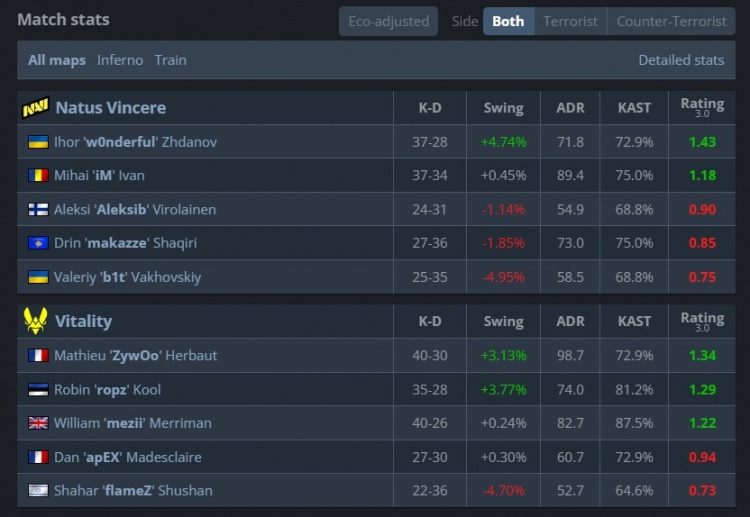750x517 pixels.
Task: Select Both sides filter
Action: pyautogui.click(x=508, y=21)
